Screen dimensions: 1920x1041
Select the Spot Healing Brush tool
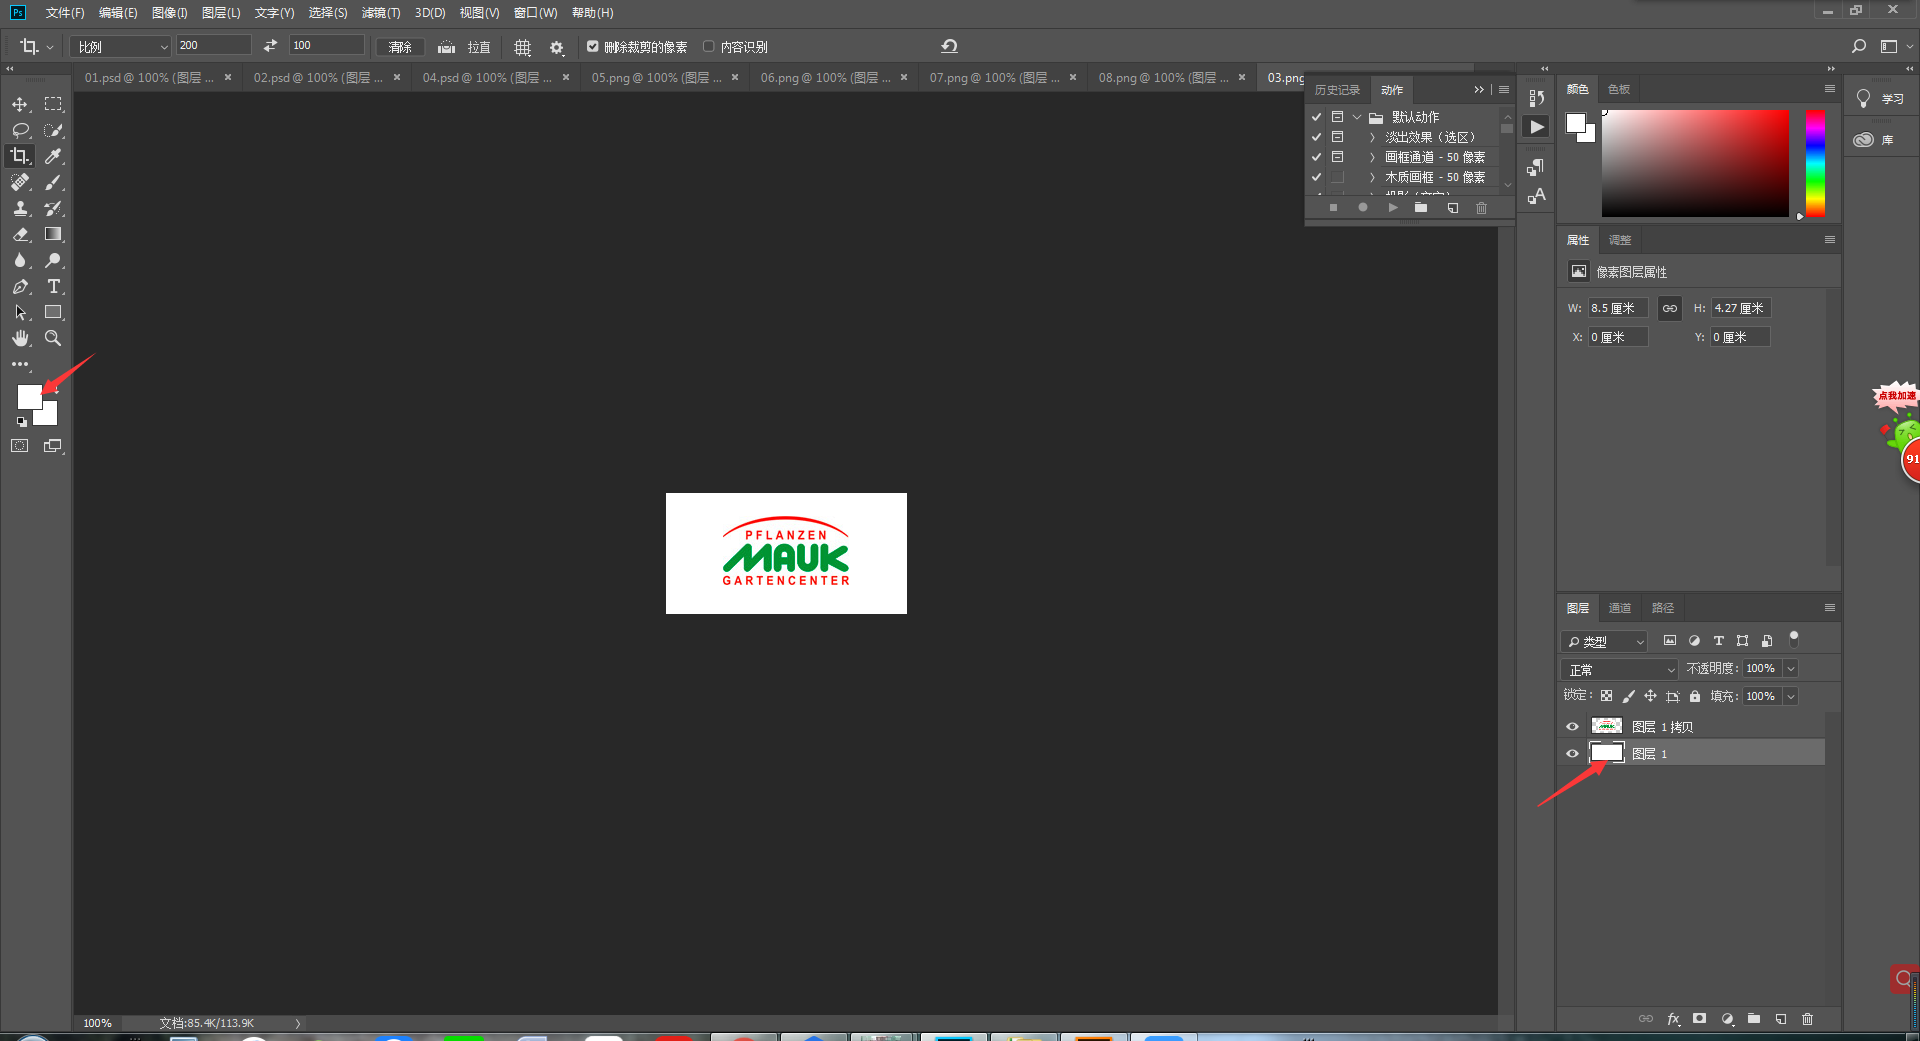[x=20, y=182]
